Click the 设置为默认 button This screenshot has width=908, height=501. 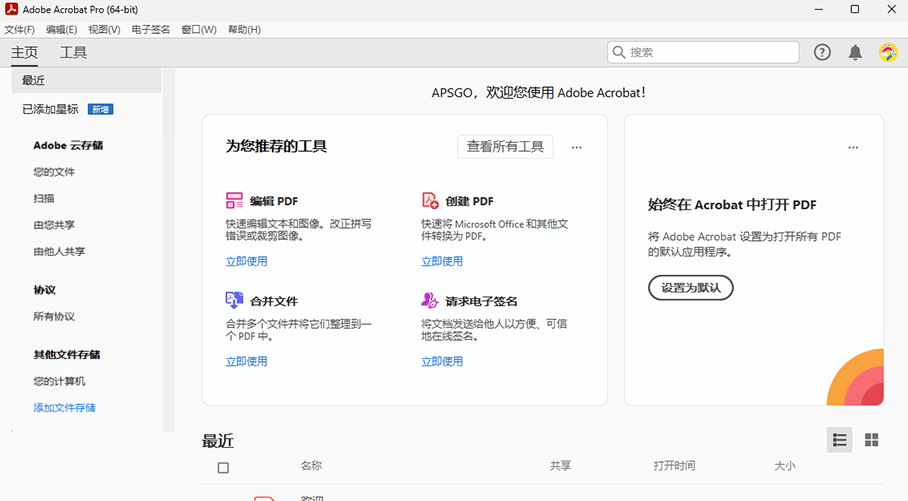(x=691, y=288)
